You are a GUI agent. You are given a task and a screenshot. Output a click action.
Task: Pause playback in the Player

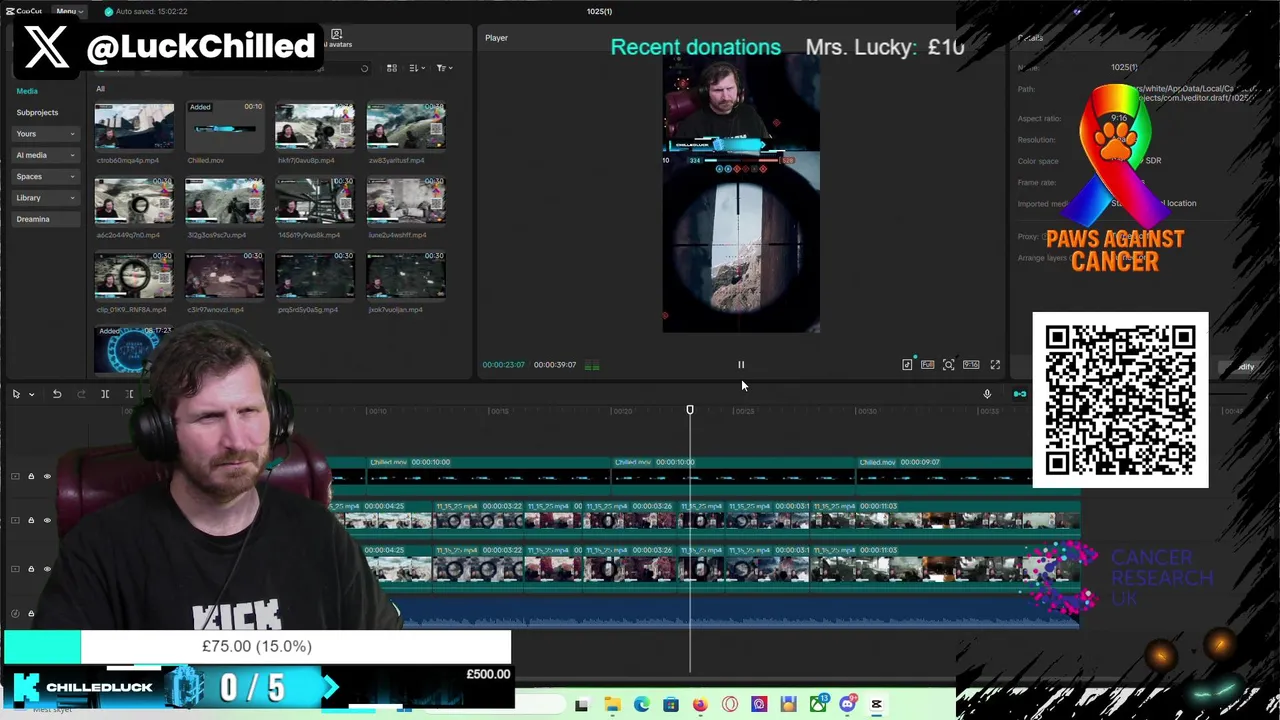(x=741, y=365)
